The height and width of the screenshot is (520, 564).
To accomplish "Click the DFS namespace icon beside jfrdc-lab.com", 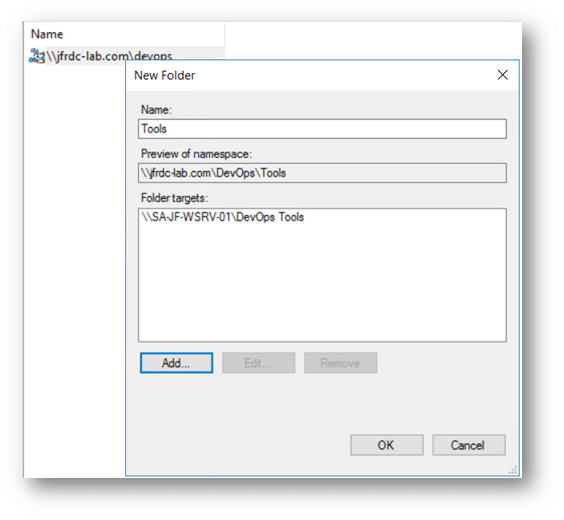I will click(37, 56).
